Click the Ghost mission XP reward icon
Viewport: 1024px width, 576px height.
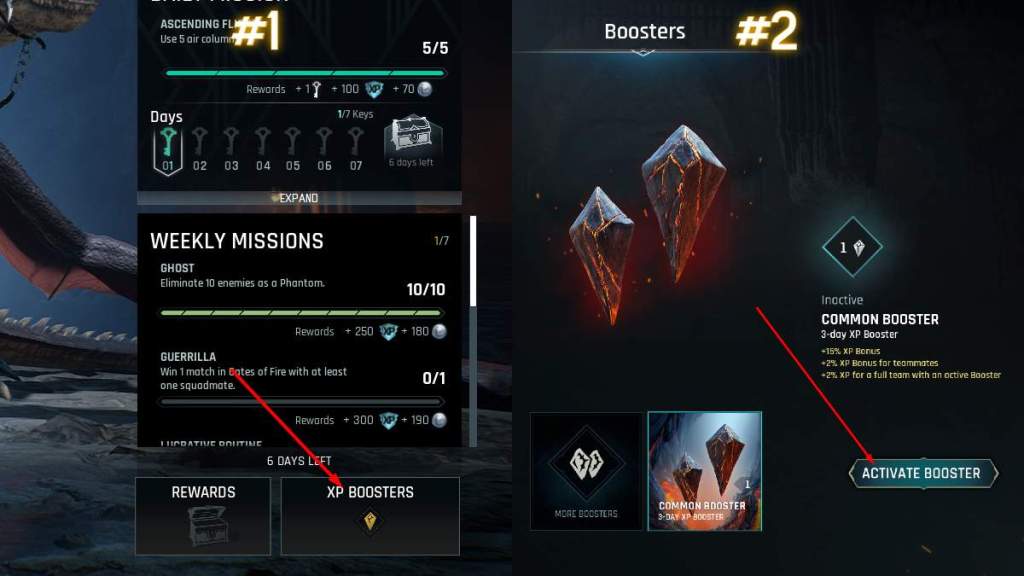click(389, 332)
